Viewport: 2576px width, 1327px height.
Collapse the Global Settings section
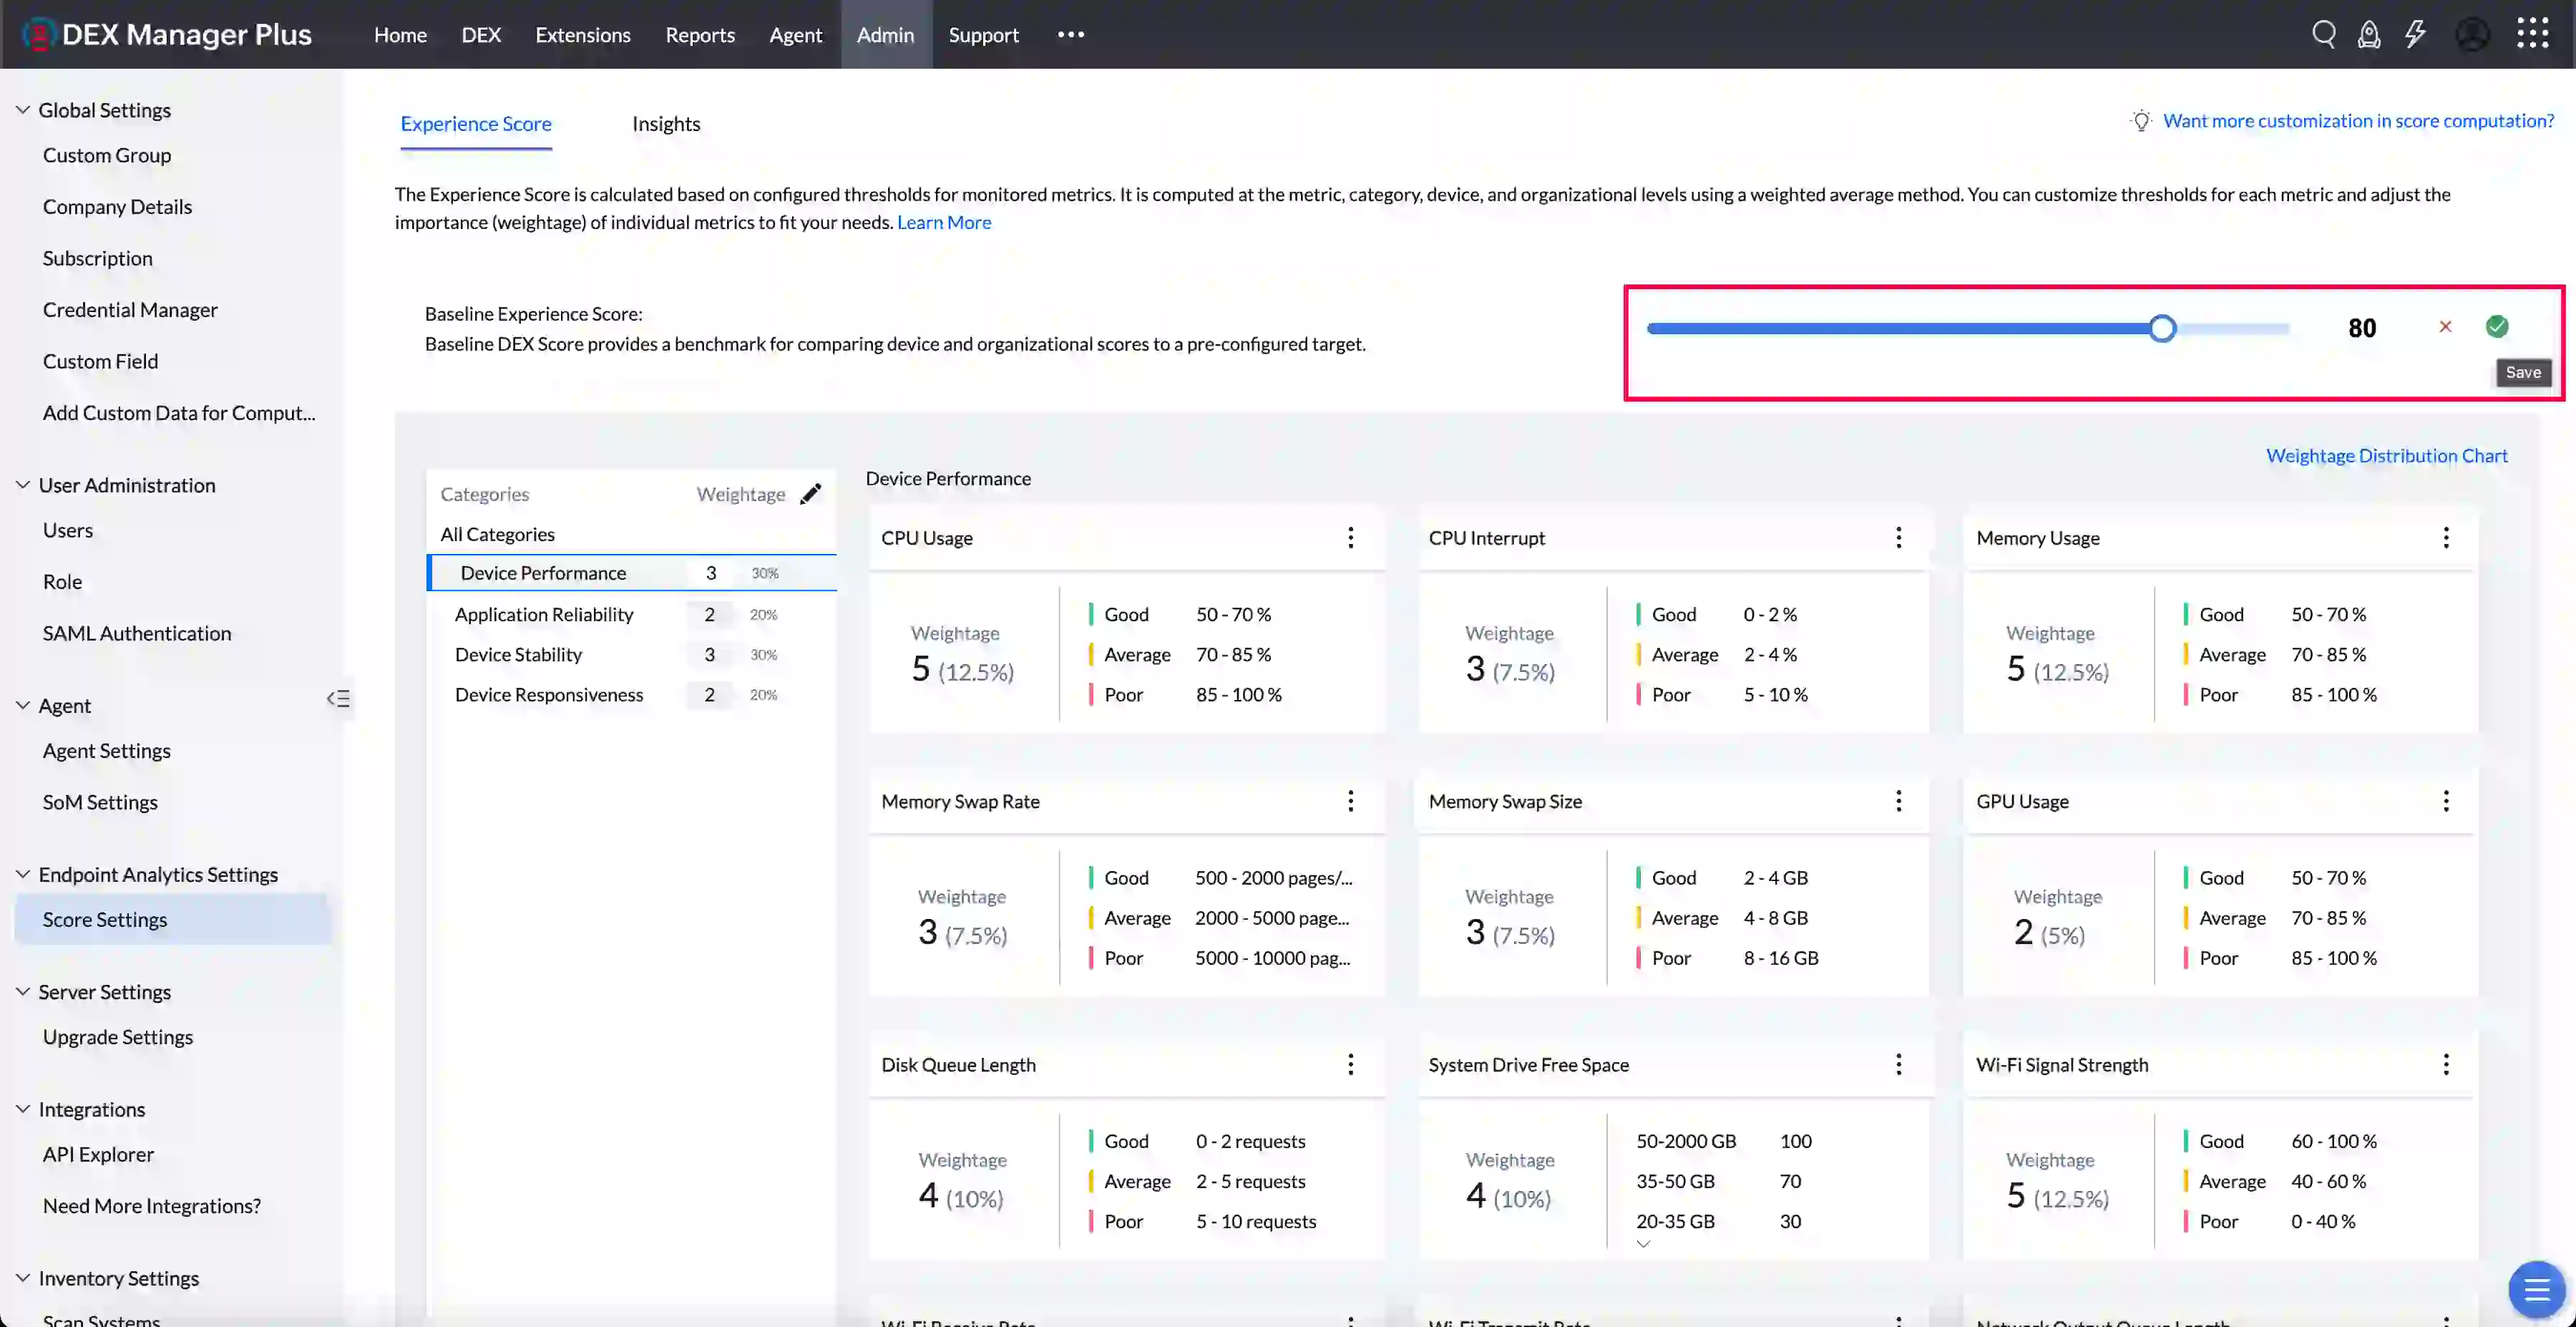point(22,110)
